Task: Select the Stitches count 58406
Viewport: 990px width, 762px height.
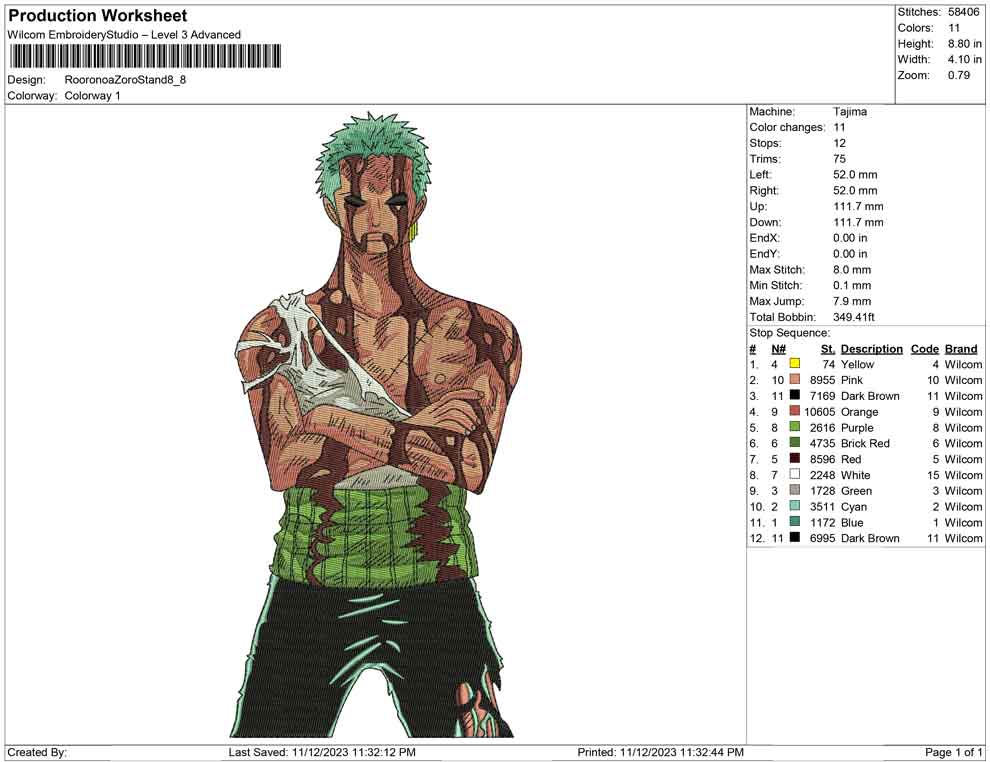Action: tap(963, 11)
